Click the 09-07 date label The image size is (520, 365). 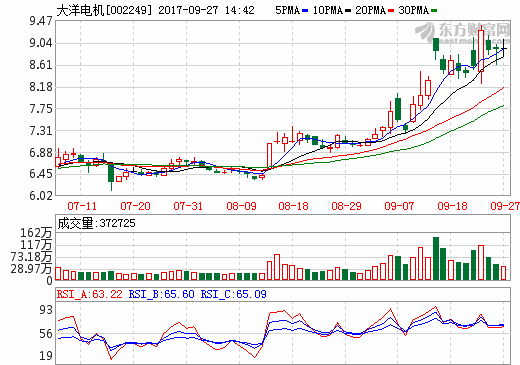pos(399,206)
